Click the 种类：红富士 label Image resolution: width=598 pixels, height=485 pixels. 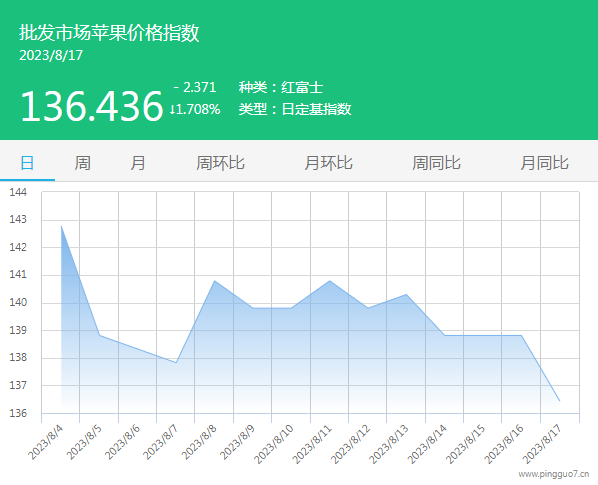(281, 87)
